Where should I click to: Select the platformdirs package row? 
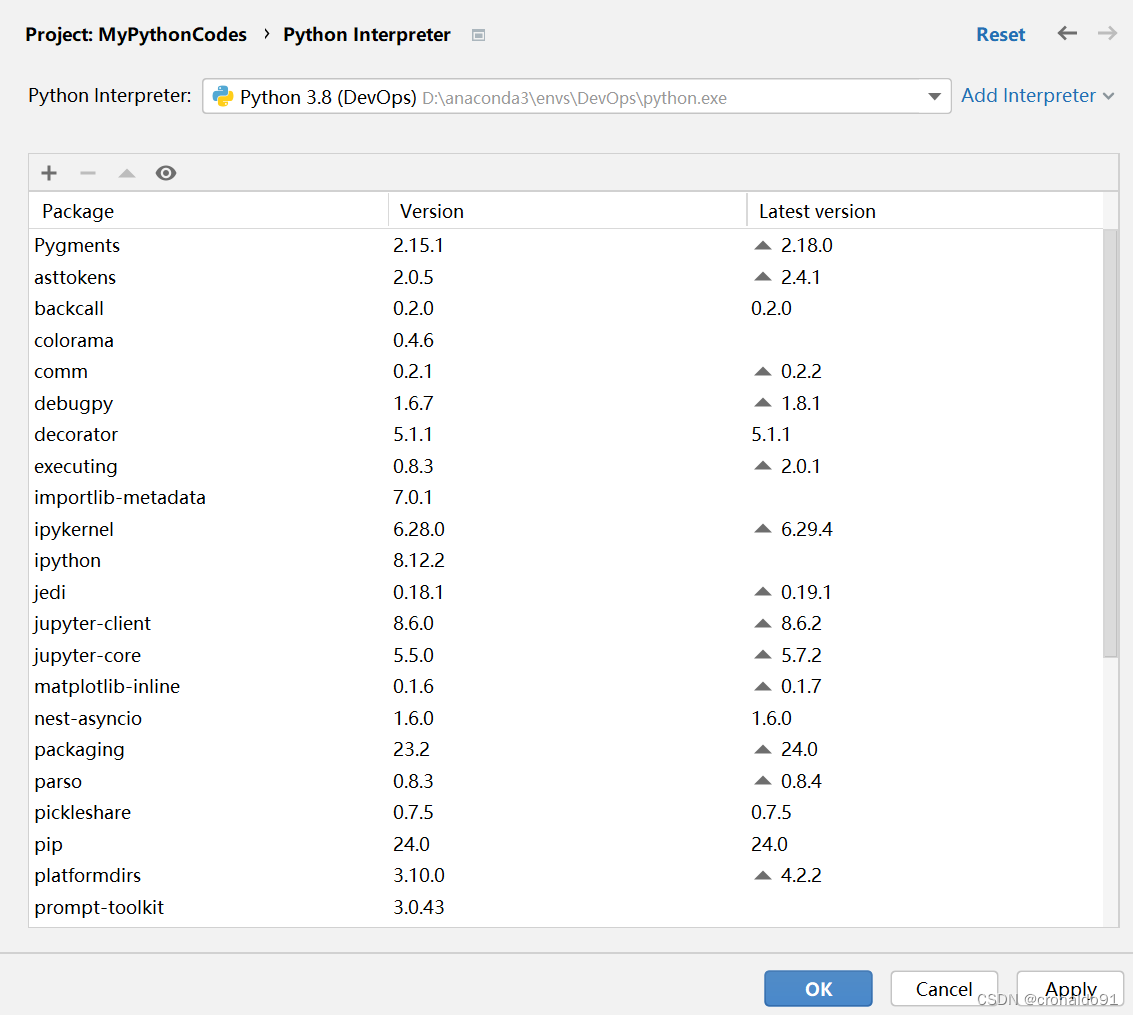[x=566, y=876]
